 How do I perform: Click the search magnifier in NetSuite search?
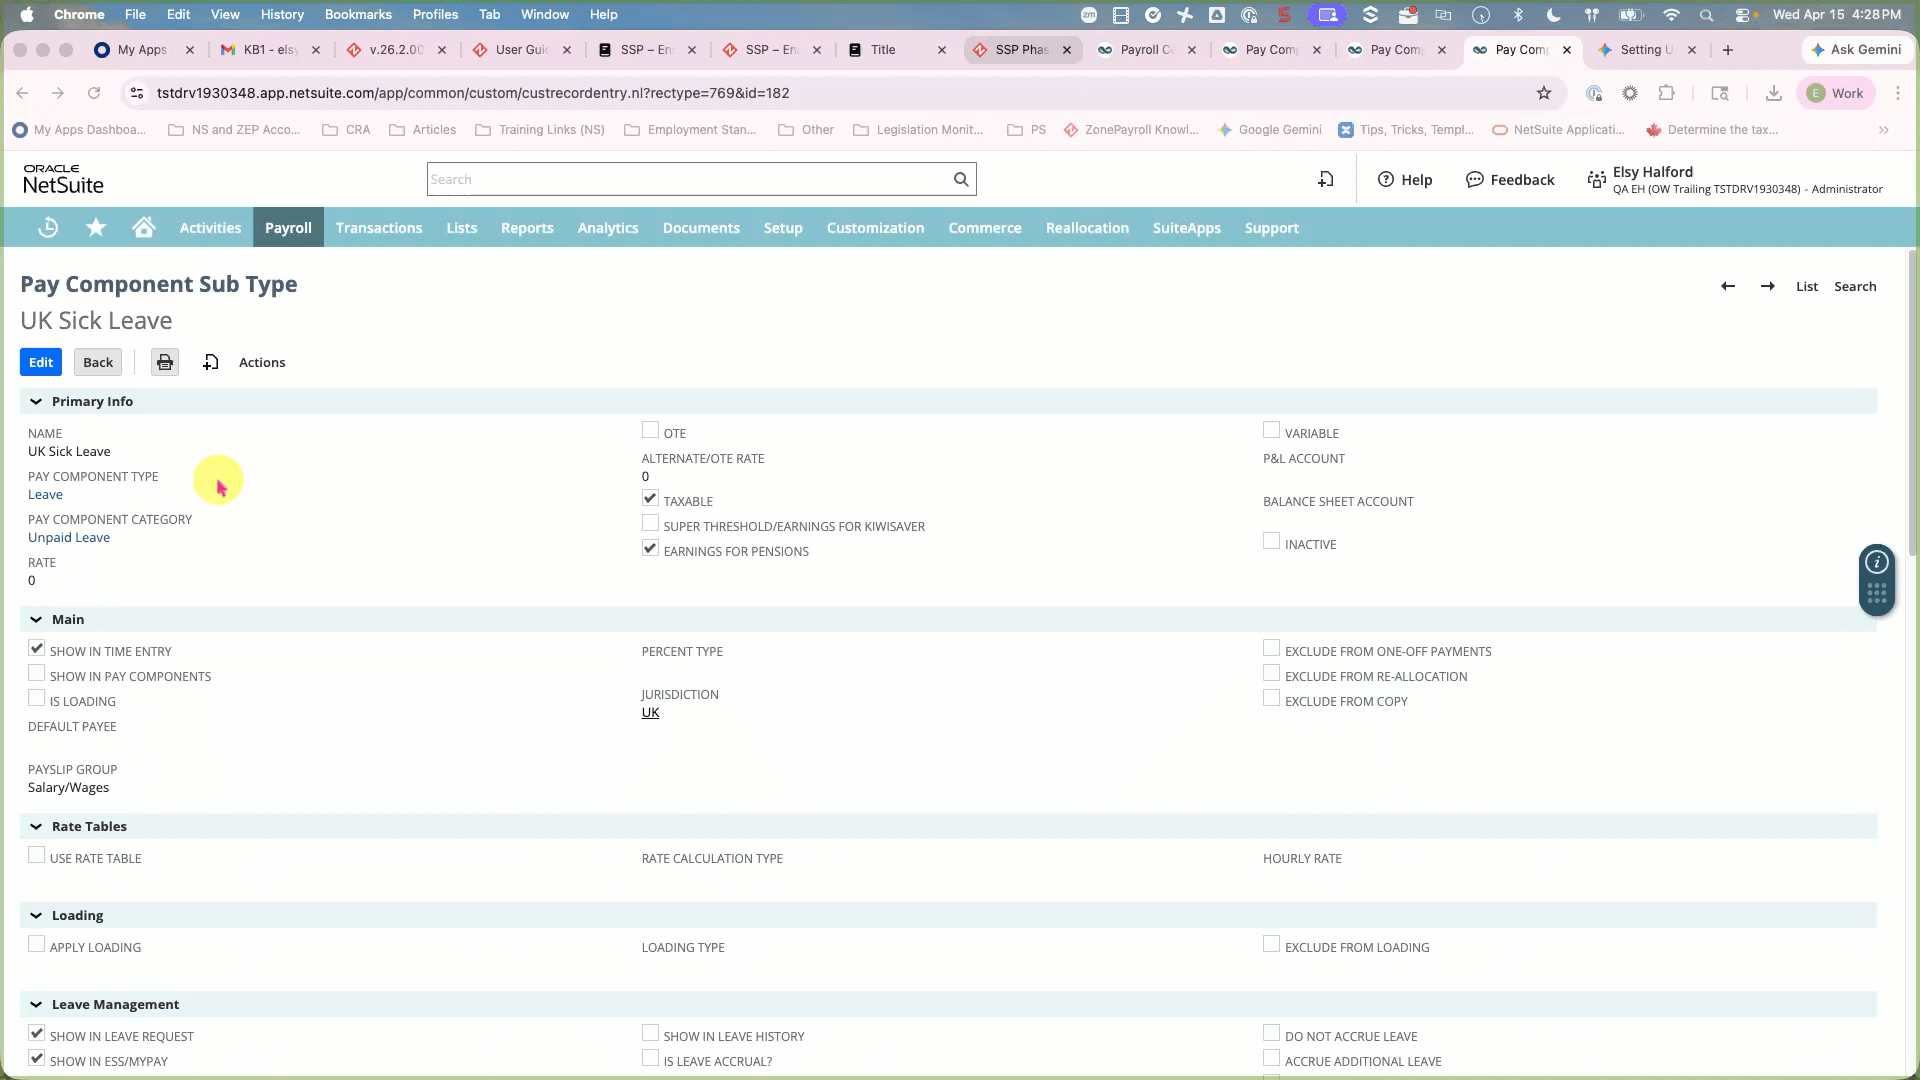961,179
